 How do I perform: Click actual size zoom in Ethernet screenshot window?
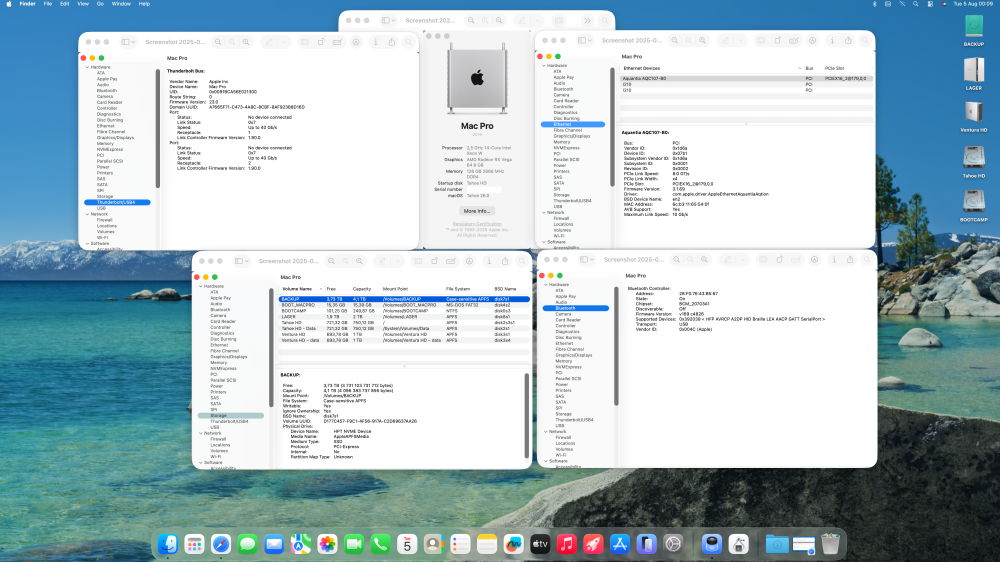coord(688,41)
